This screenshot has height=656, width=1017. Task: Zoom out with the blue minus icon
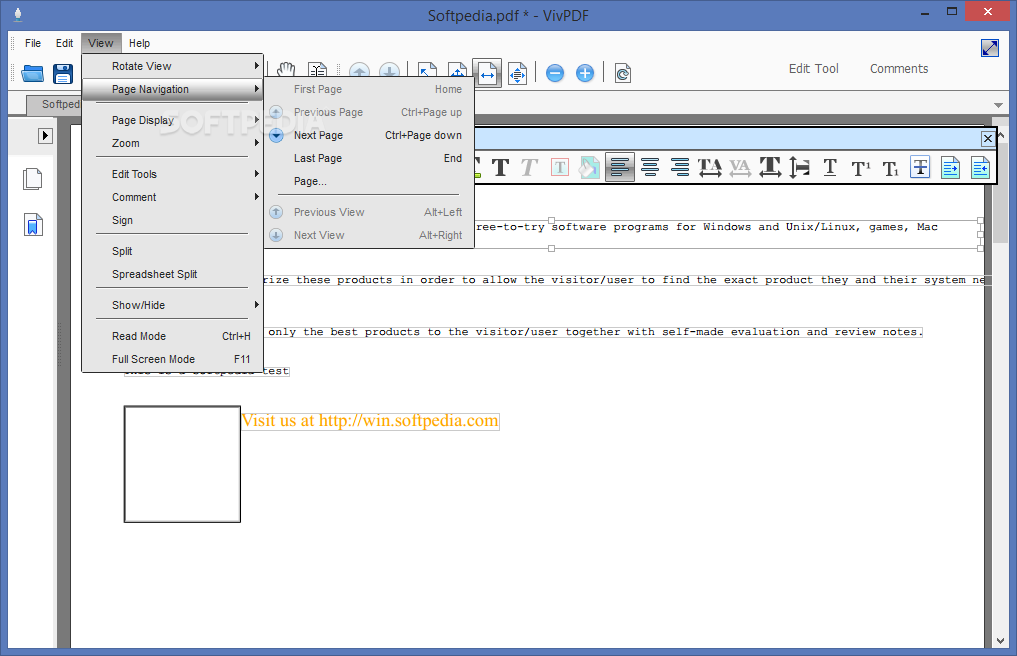point(555,73)
